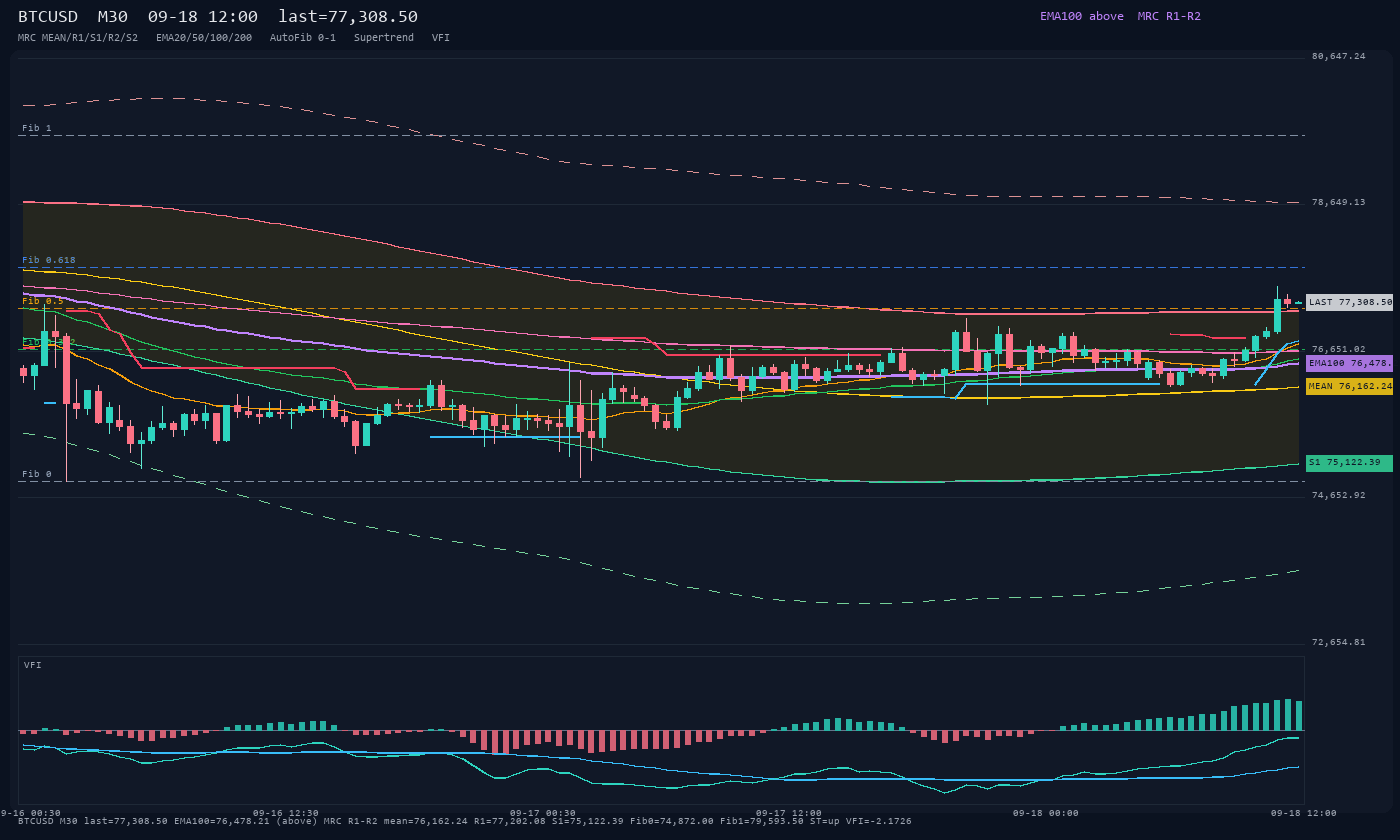This screenshot has height=840, width=1400.
Task: Click the BTCUSD symbol in the chart title
Action: click(48, 16)
